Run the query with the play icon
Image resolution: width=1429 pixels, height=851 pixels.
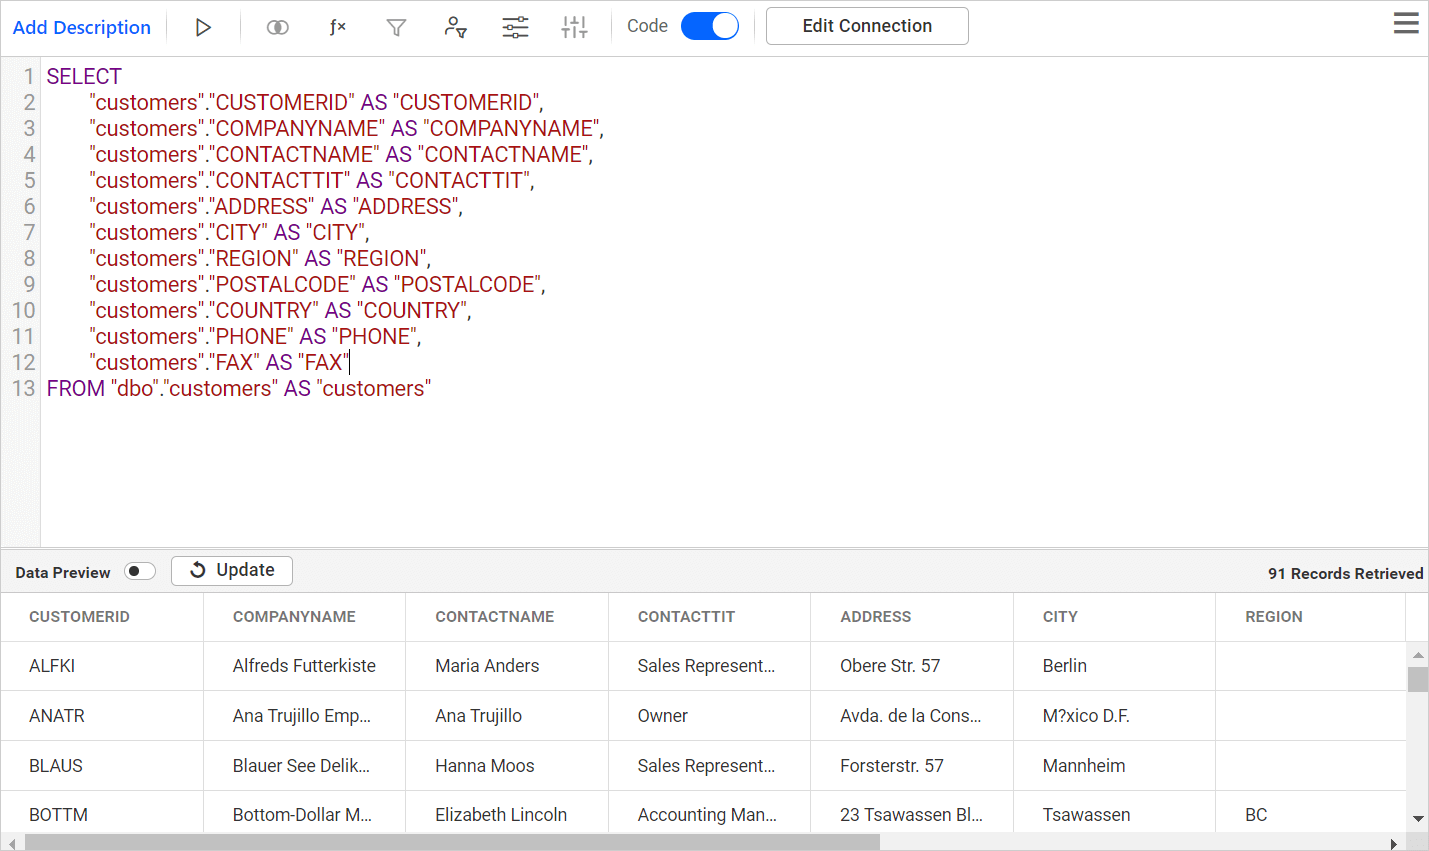[x=203, y=27]
